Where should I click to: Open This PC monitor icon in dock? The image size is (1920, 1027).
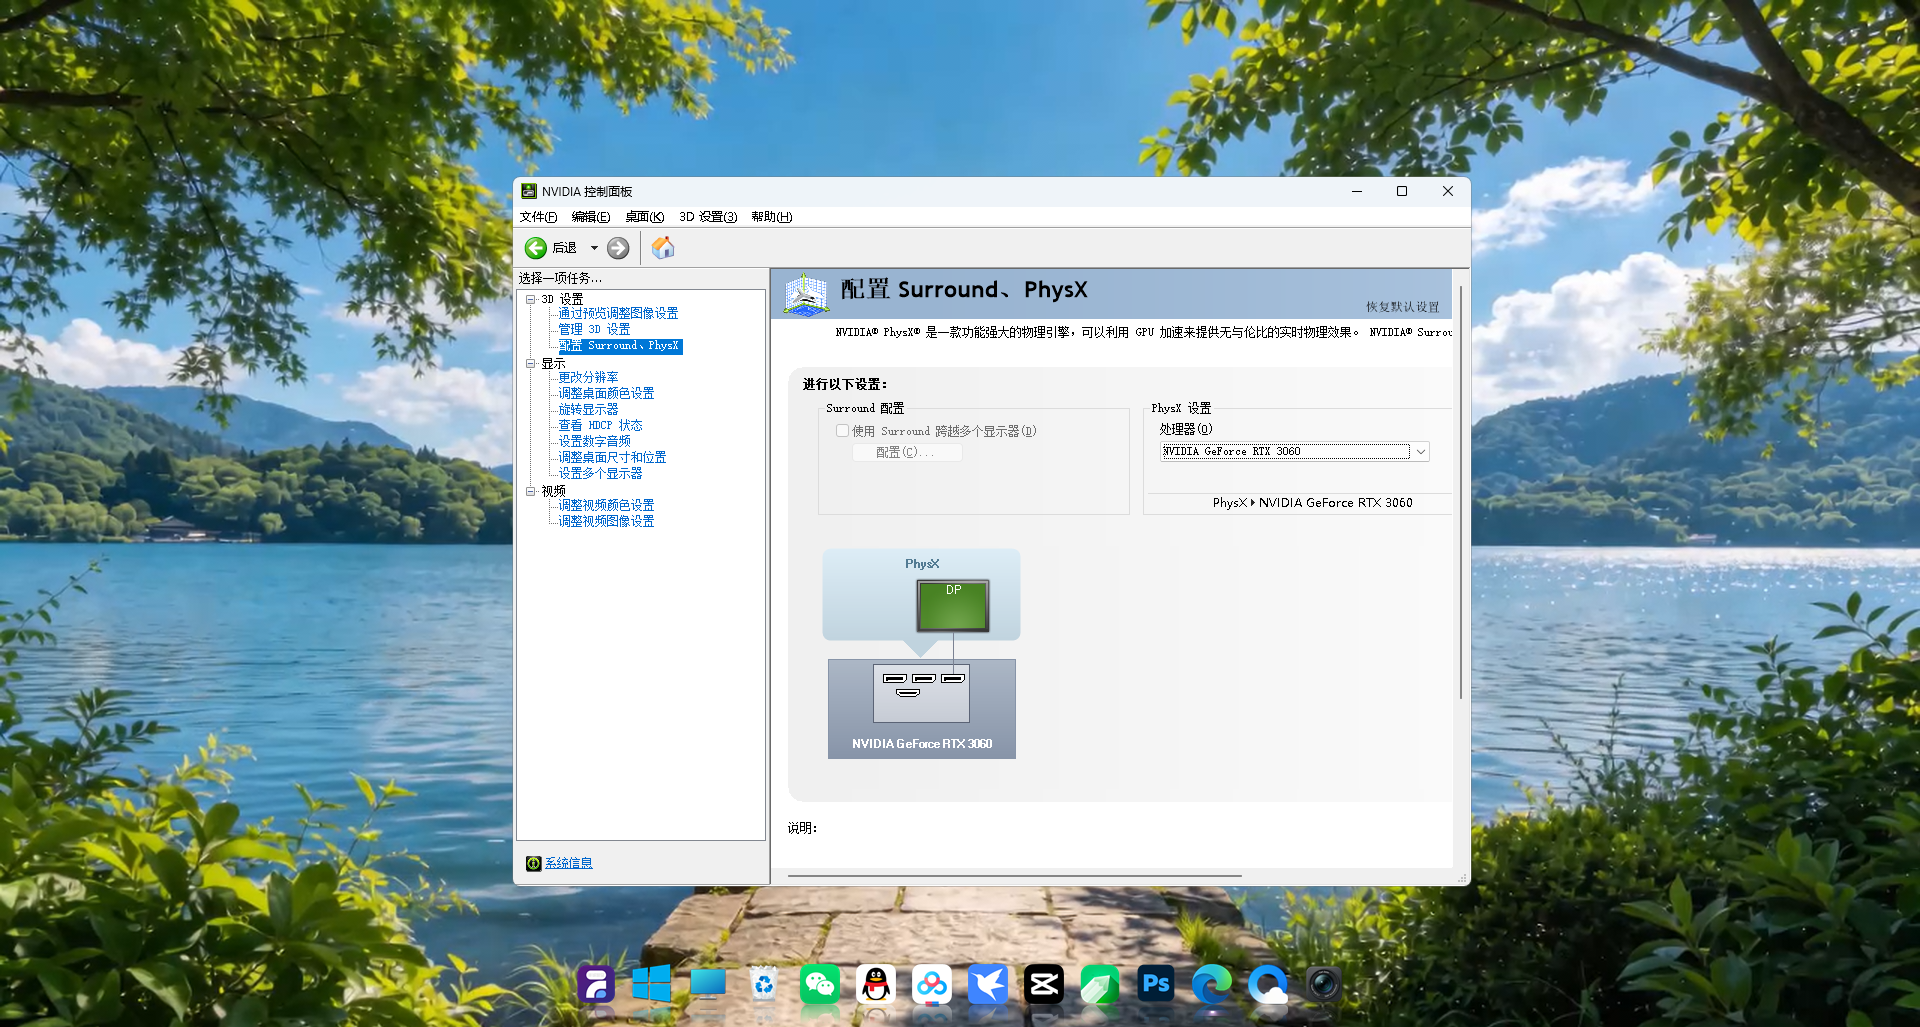tap(708, 984)
